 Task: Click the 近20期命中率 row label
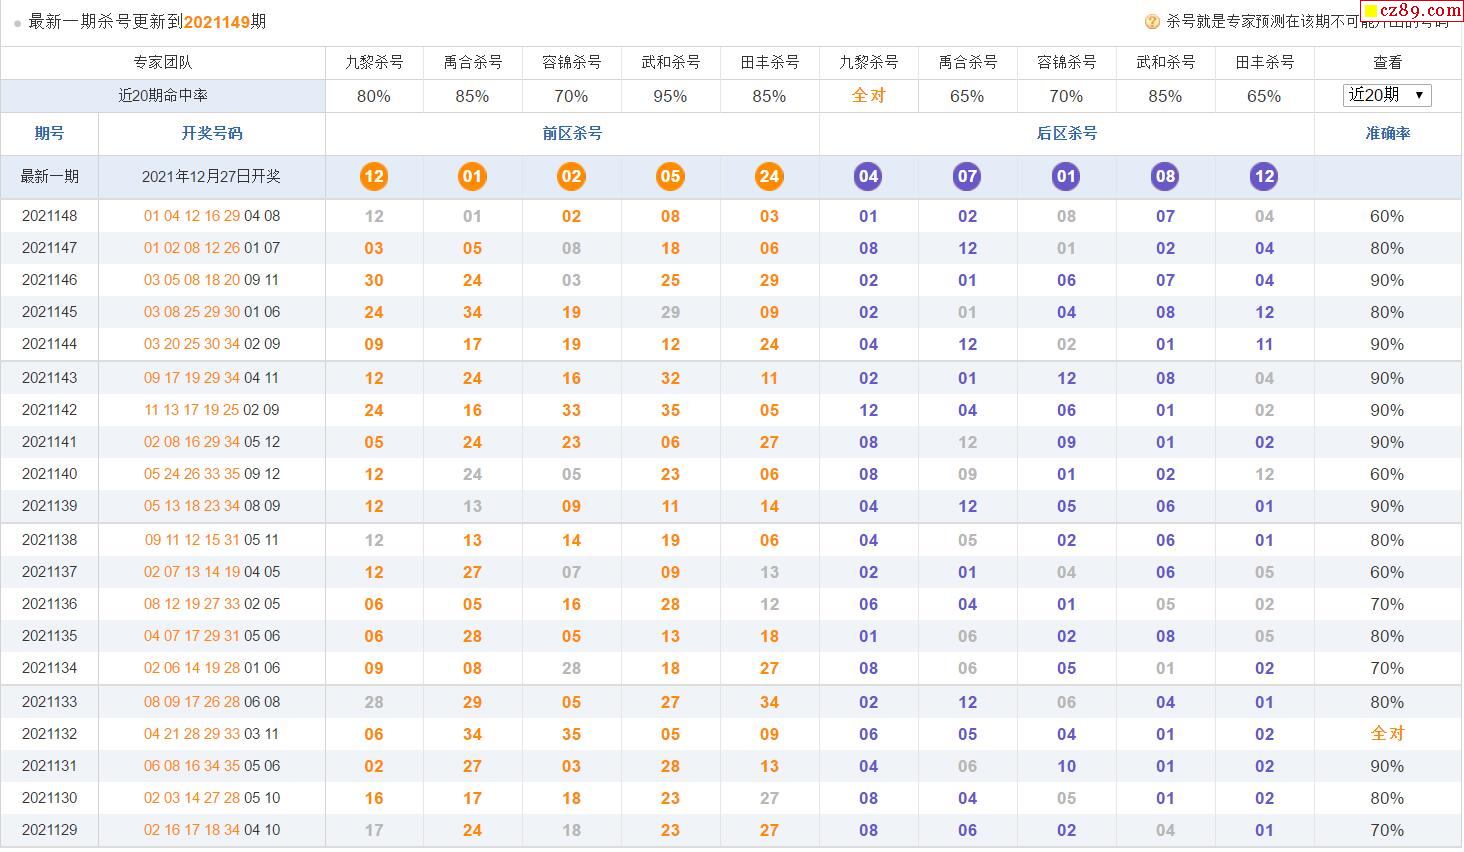[163, 96]
